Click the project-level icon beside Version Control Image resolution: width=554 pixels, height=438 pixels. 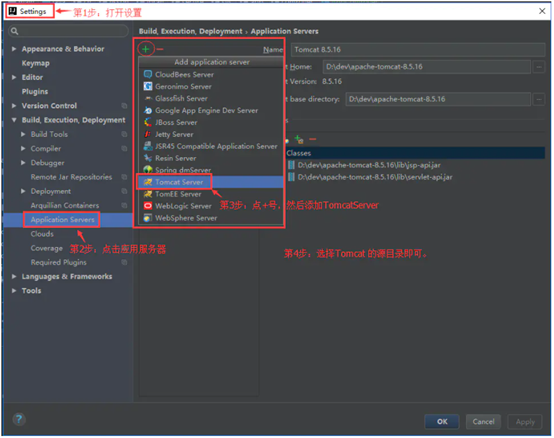[124, 106]
